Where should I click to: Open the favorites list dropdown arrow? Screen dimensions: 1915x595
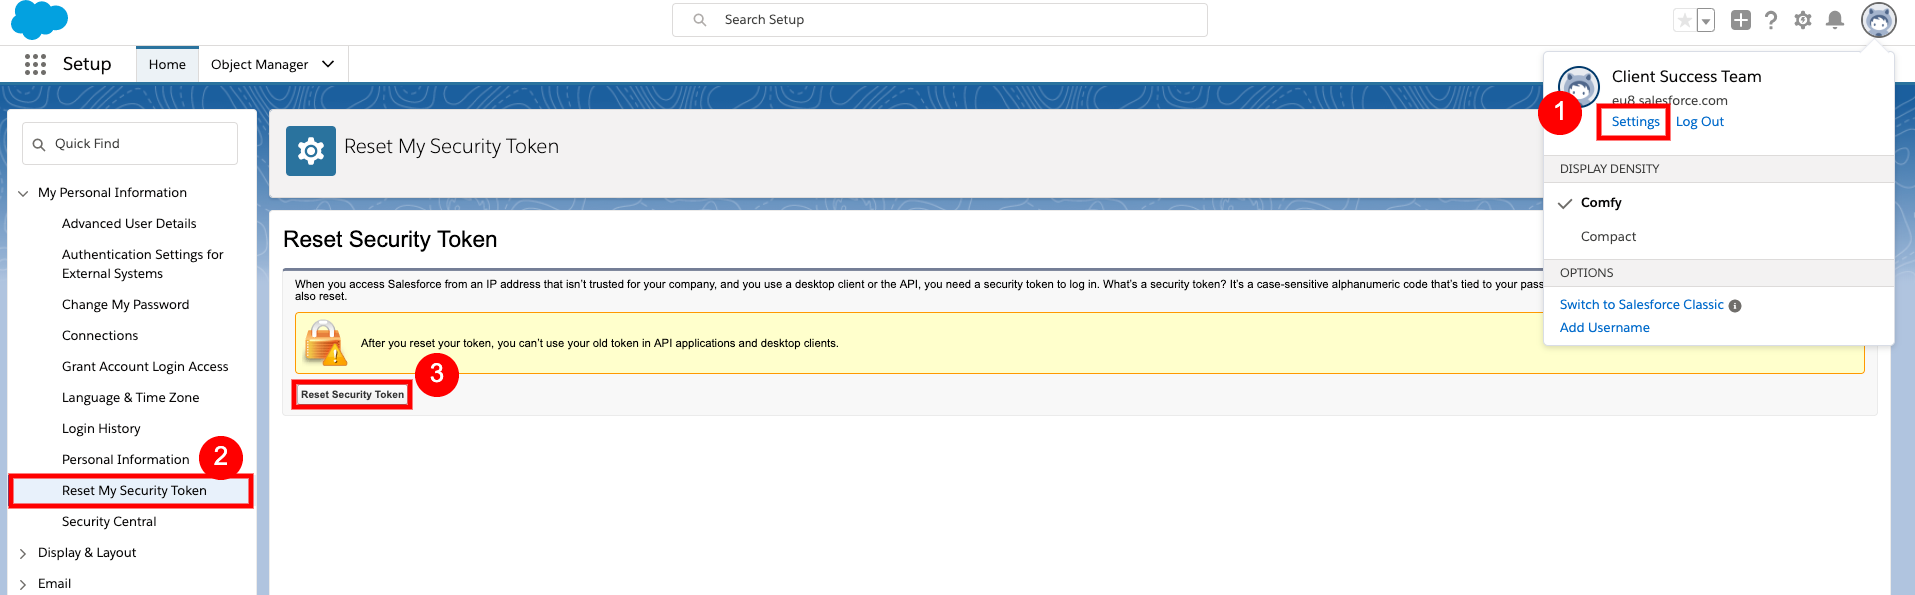[1706, 21]
